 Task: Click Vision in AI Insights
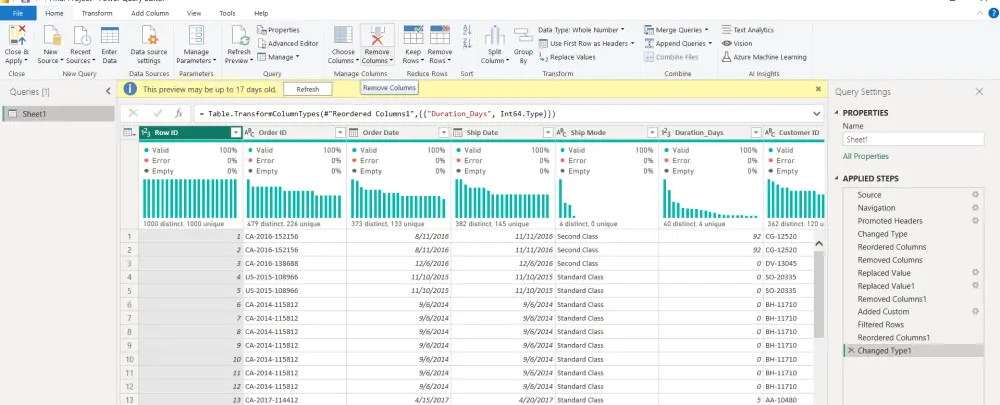point(737,43)
